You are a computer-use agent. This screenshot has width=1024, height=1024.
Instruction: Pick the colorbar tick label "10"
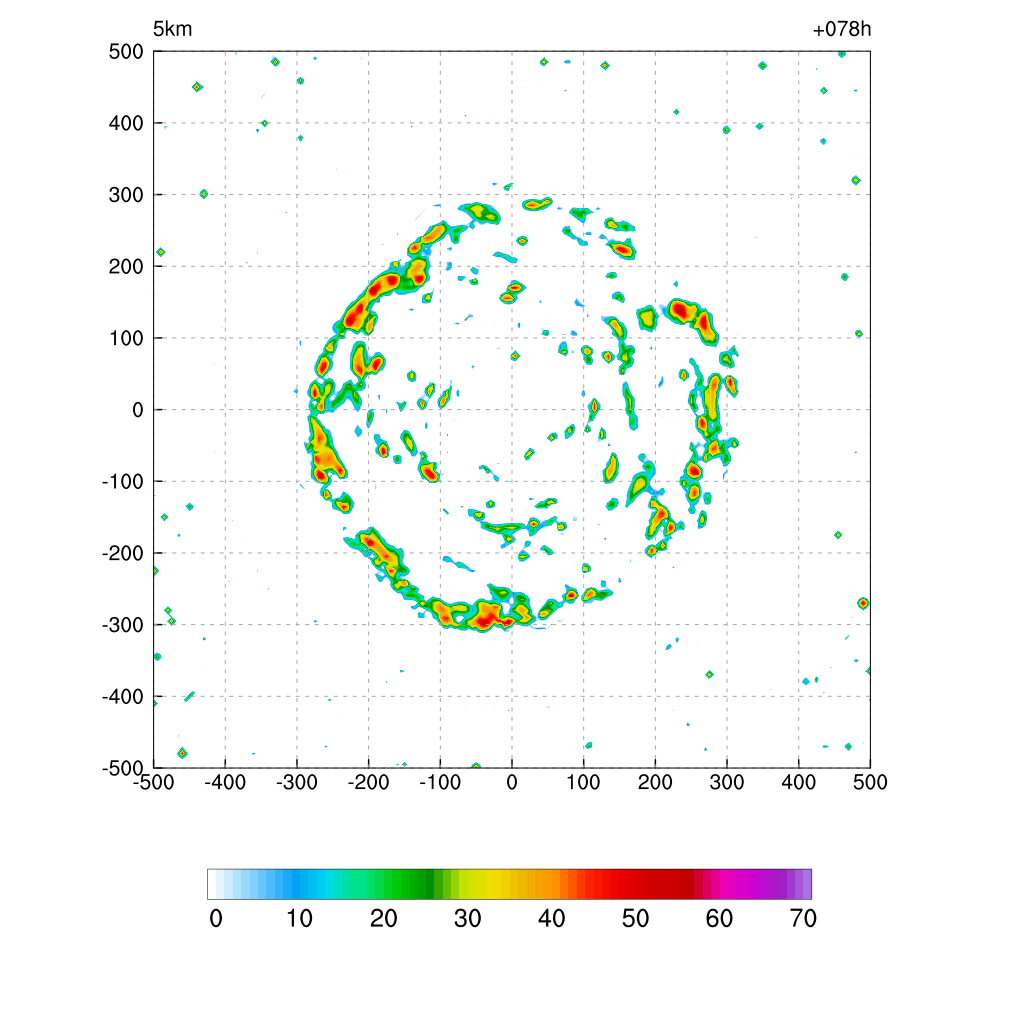click(300, 919)
